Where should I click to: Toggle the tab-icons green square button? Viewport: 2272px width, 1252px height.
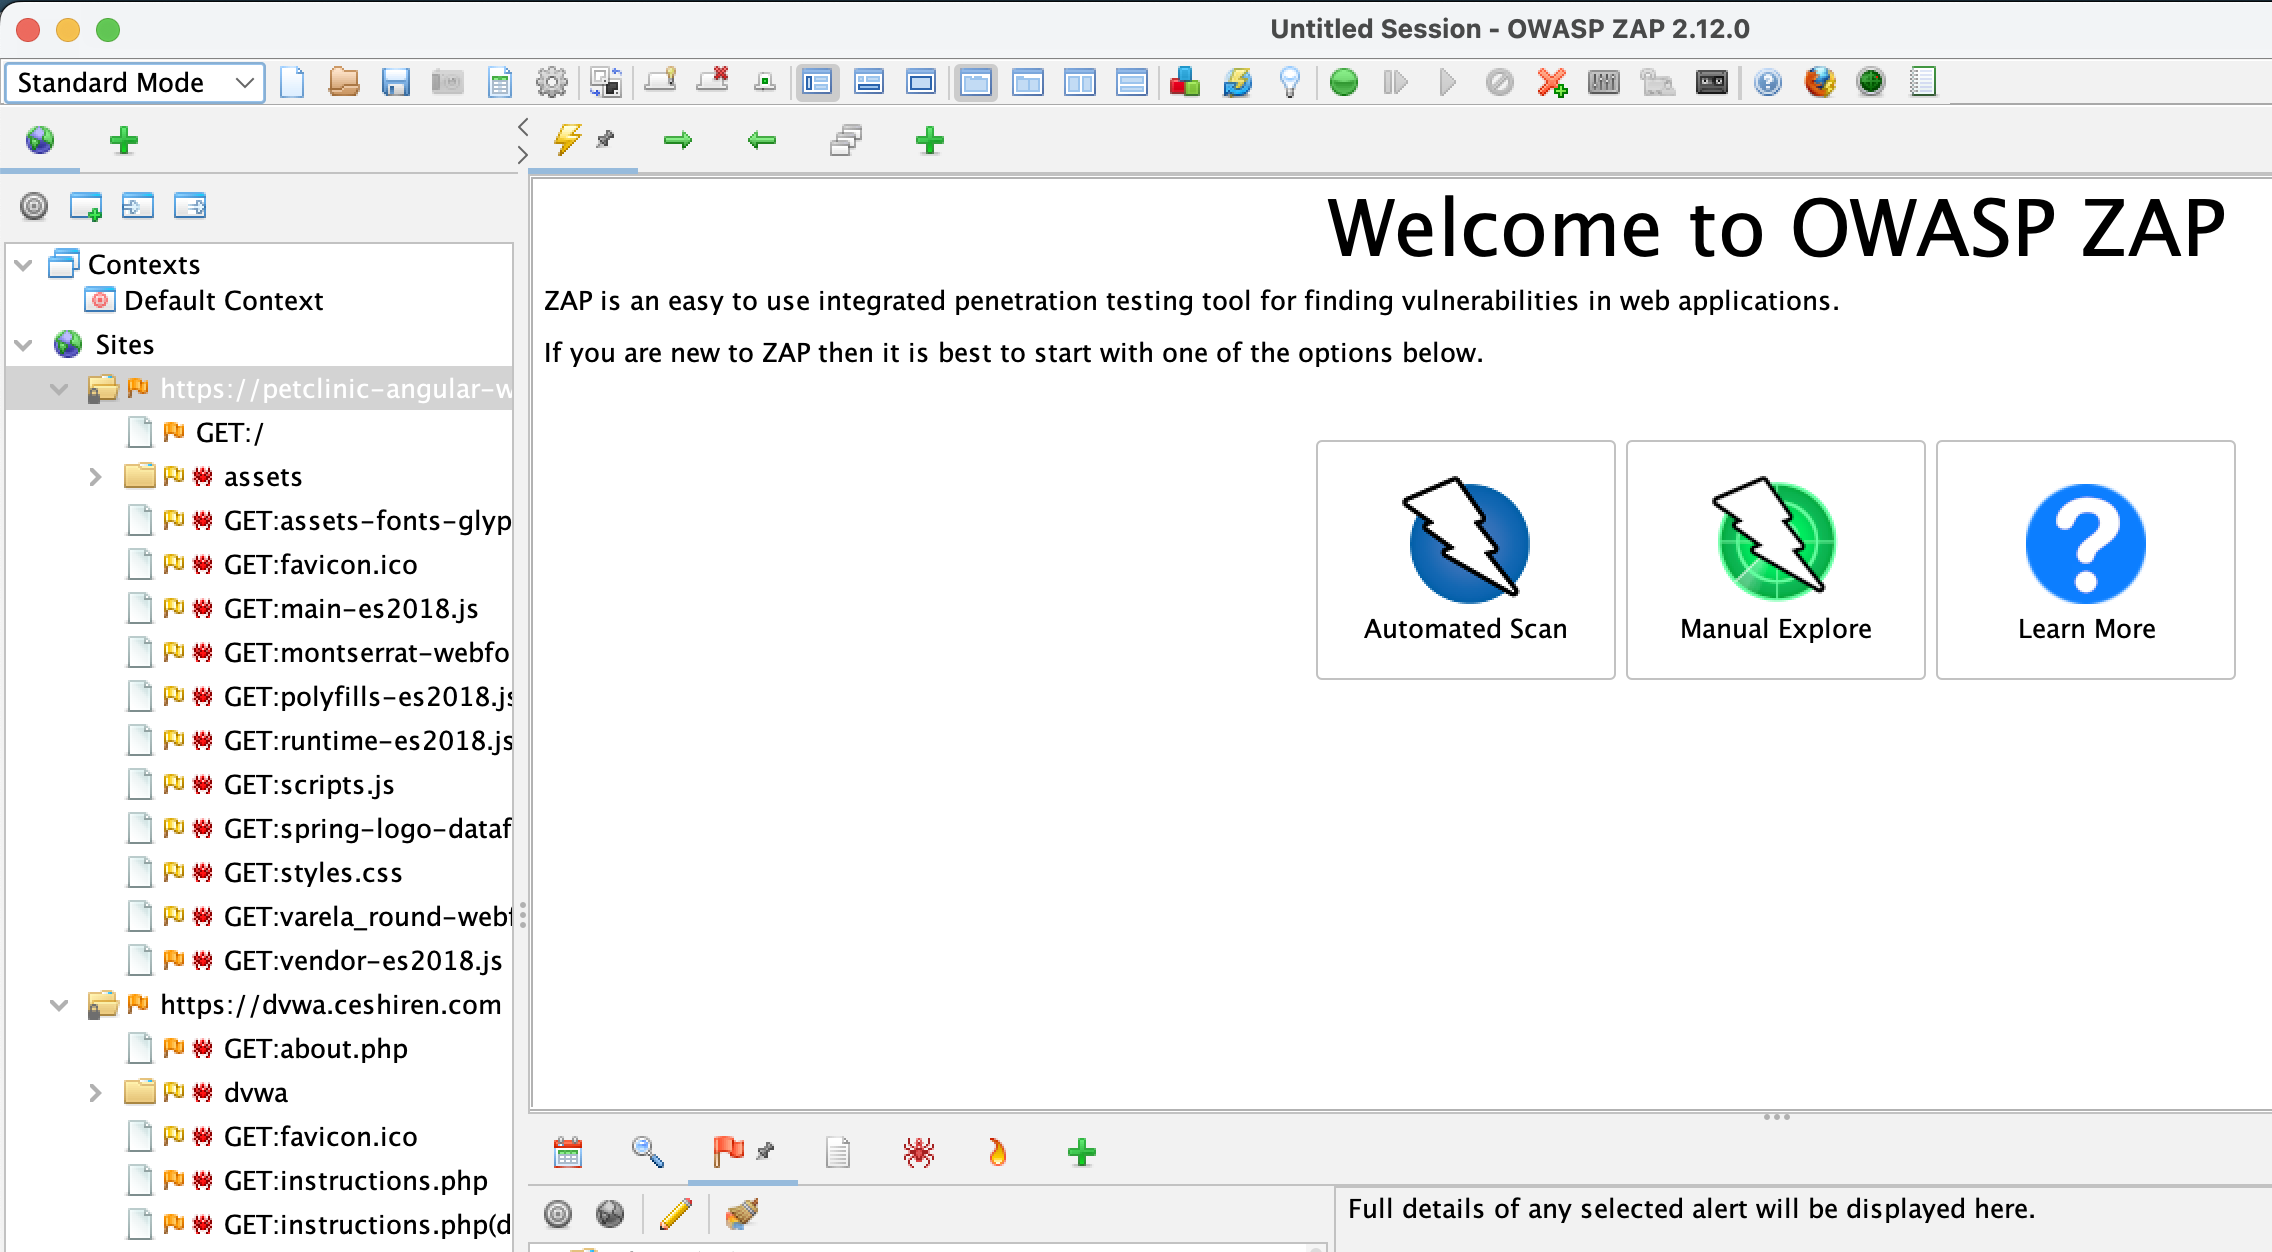(x=765, y=83)
